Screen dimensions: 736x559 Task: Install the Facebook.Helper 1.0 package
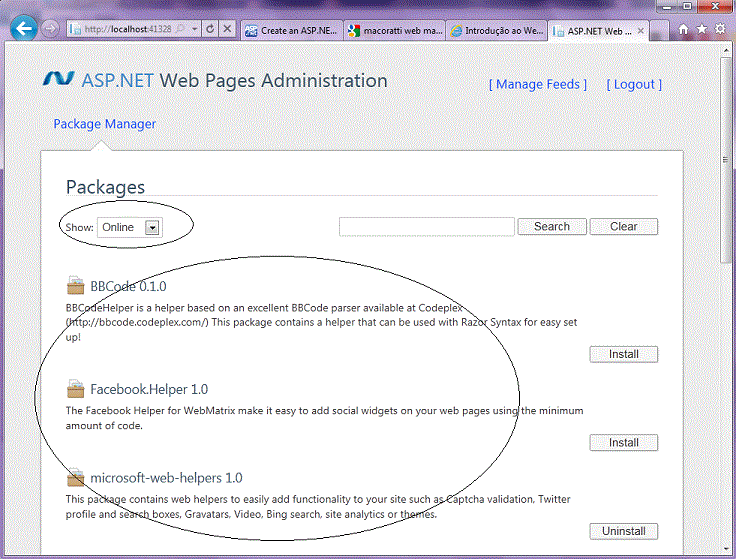point(624,443)
